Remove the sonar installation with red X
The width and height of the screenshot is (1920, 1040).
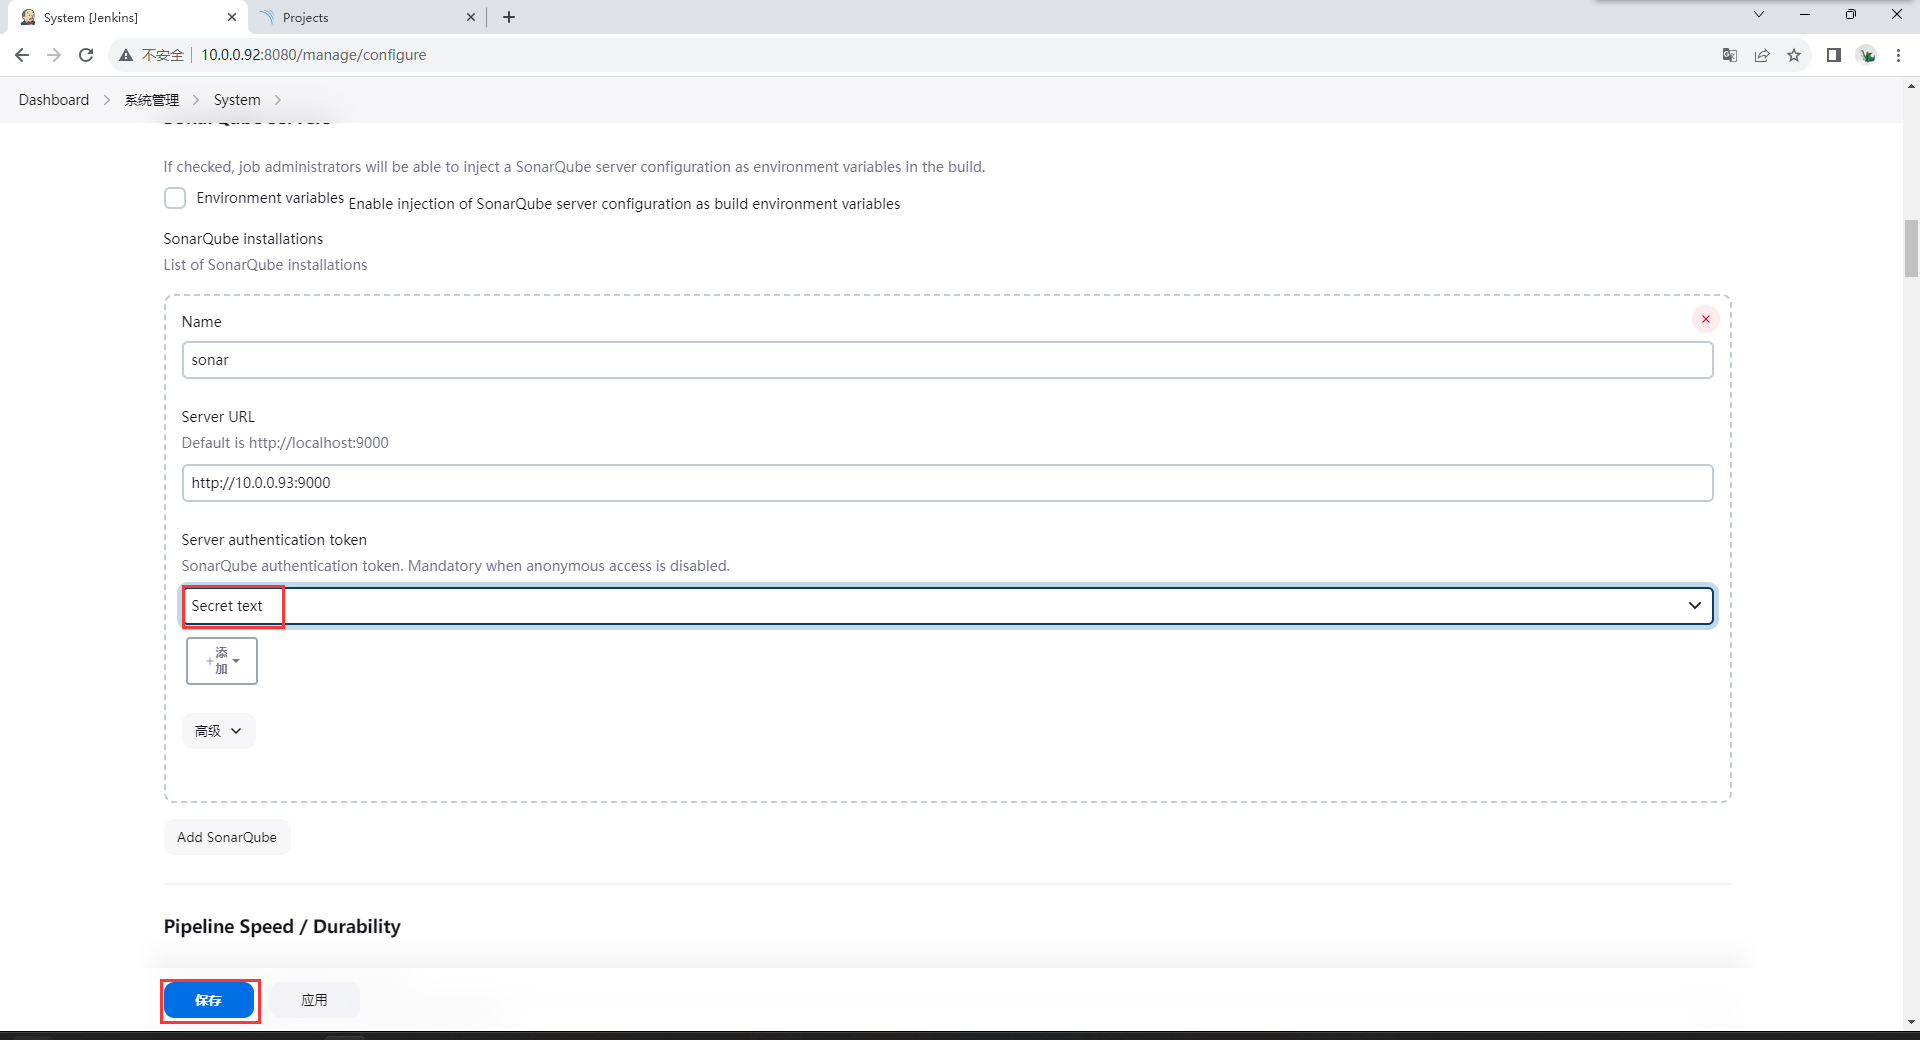pos(1706,319)
